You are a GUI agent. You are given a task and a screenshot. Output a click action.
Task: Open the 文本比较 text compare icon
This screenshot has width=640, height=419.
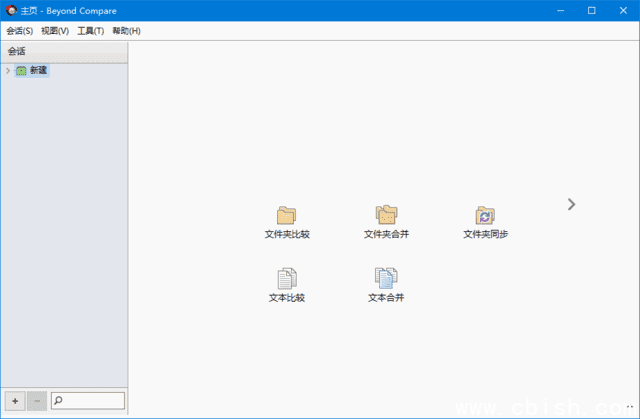coord(287,278)
